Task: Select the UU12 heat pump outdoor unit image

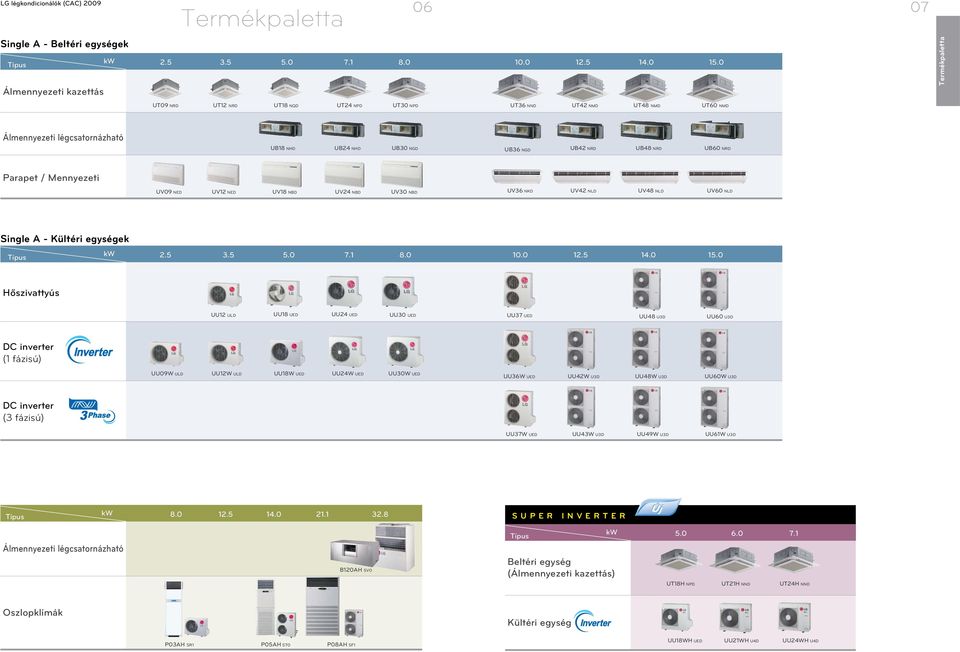Action: (x=224, y=294)
